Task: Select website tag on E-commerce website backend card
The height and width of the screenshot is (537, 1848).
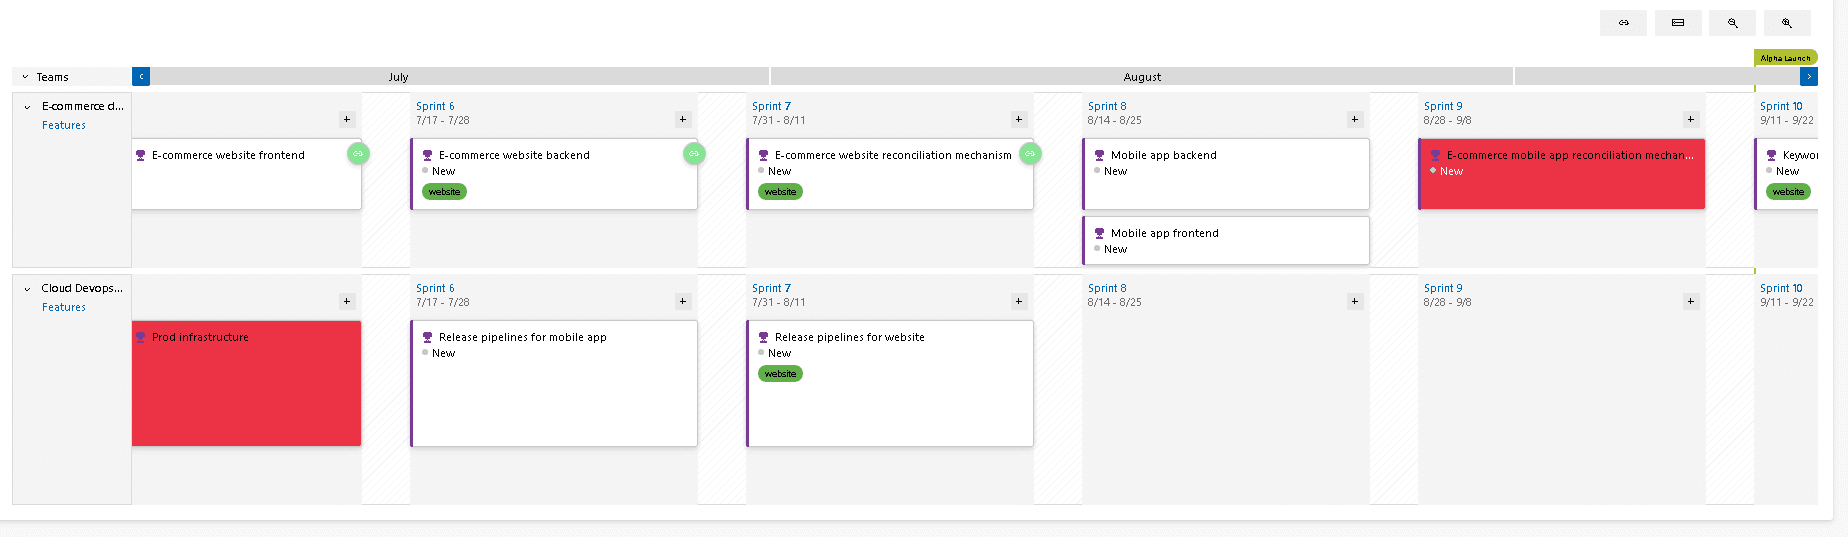Action: (x=445, y=192)
